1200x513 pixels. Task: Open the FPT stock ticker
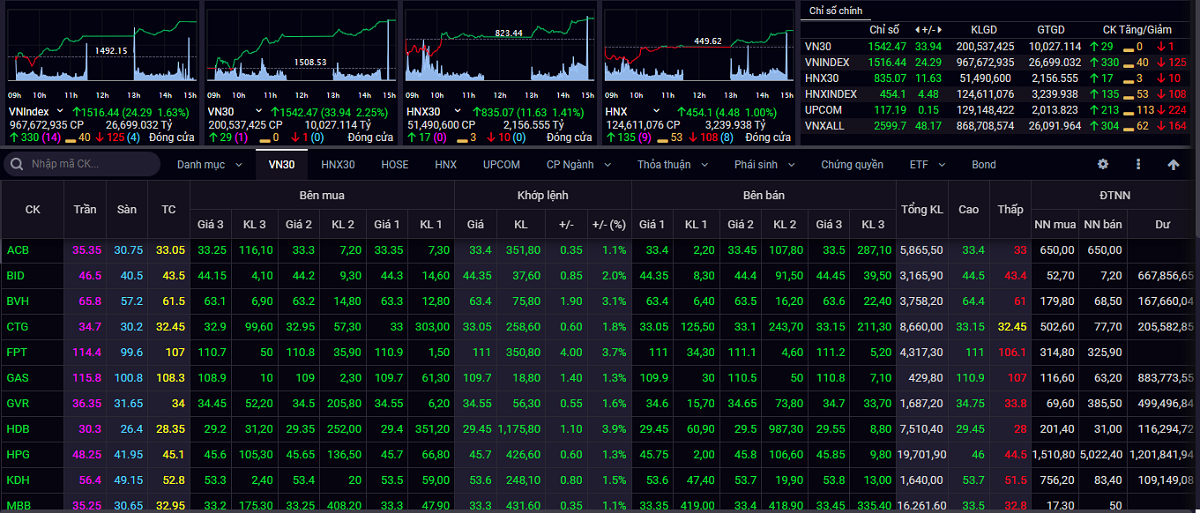point(16,352)
